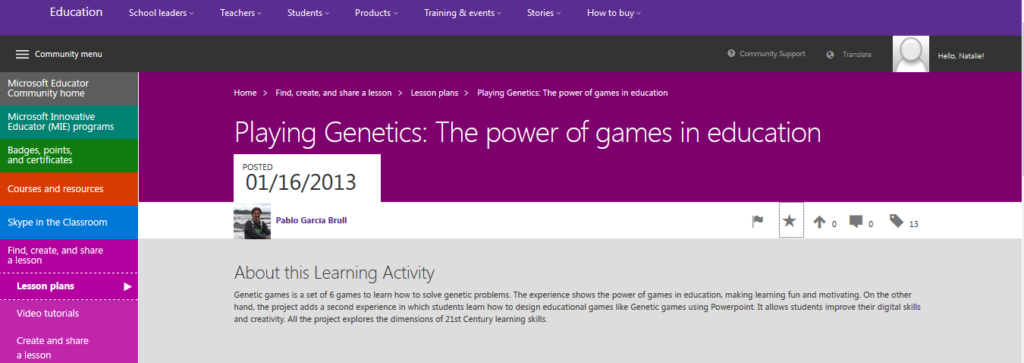
Task: Expand the Products dropdown menu
Action: click(376, 13)
